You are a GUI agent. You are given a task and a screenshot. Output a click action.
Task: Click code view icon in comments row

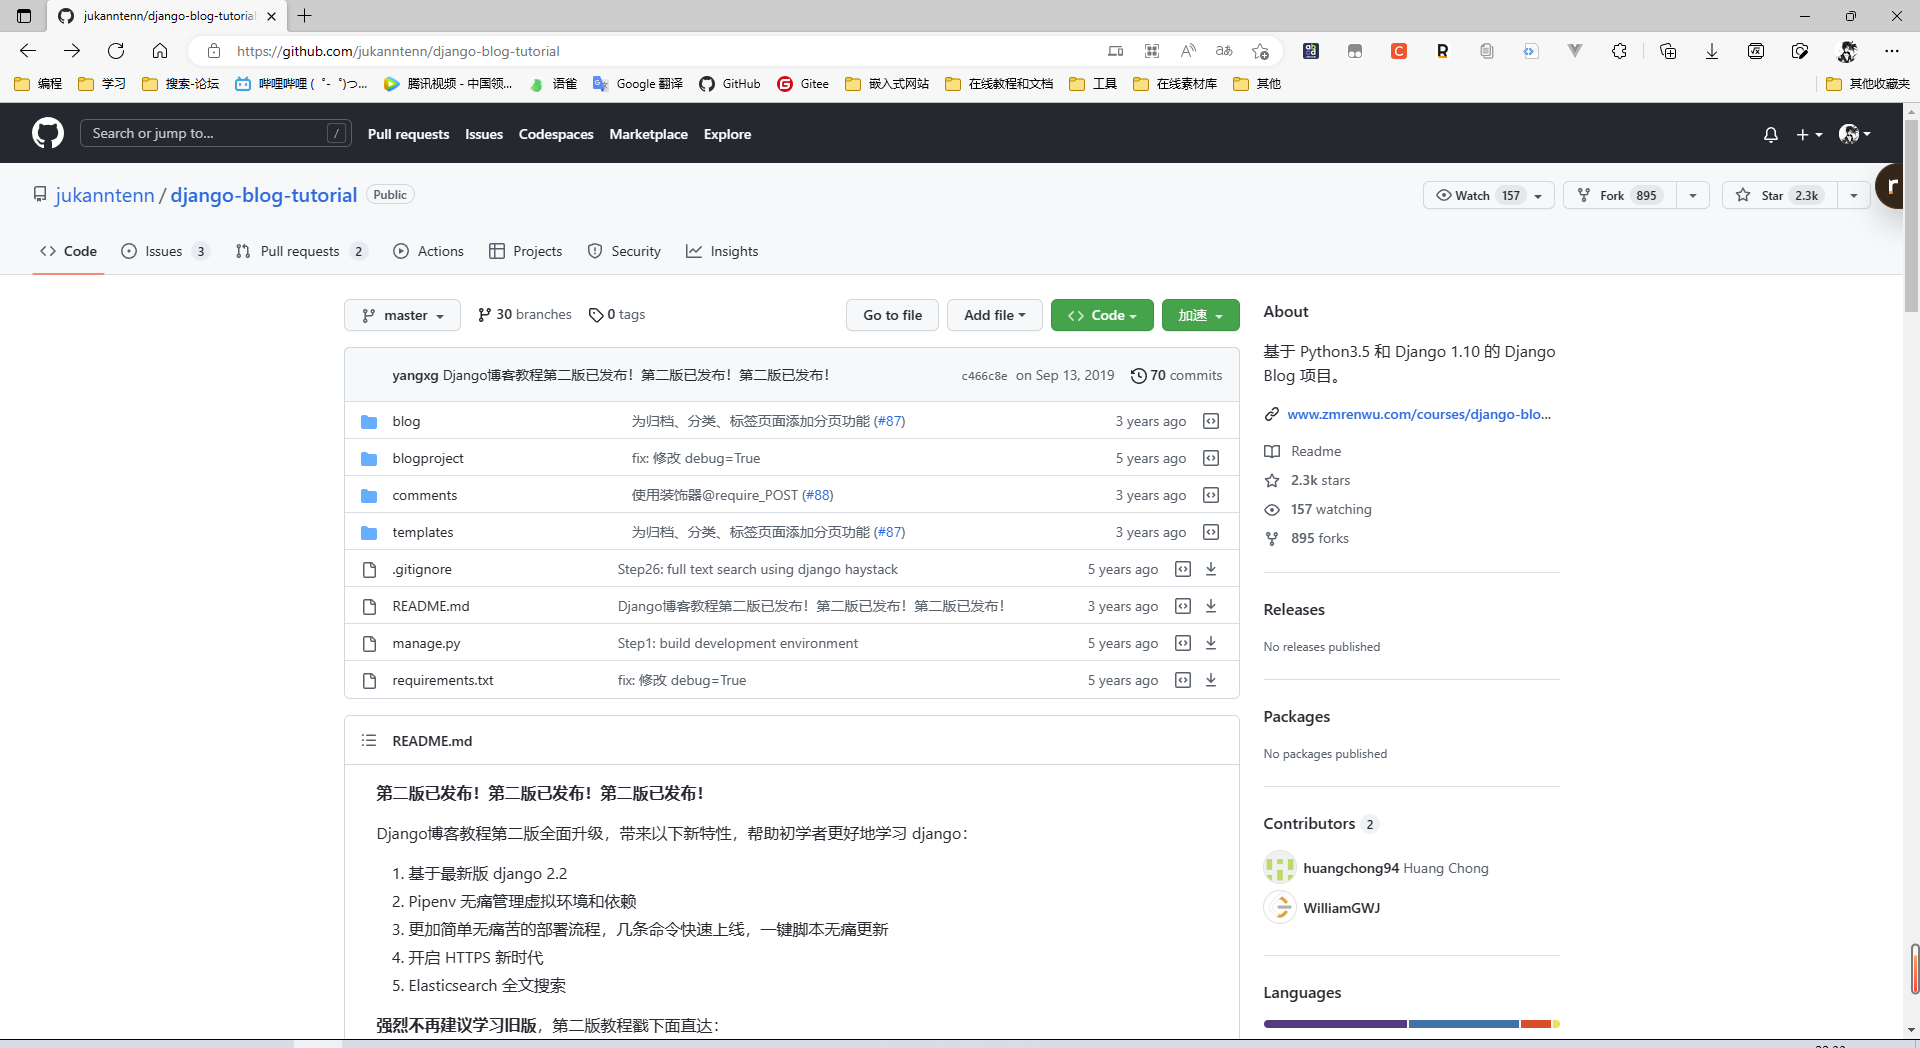point(1211,495)
